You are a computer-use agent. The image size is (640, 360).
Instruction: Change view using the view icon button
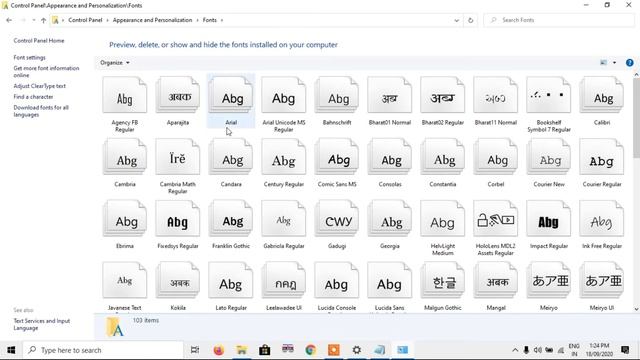click(603, 62)
